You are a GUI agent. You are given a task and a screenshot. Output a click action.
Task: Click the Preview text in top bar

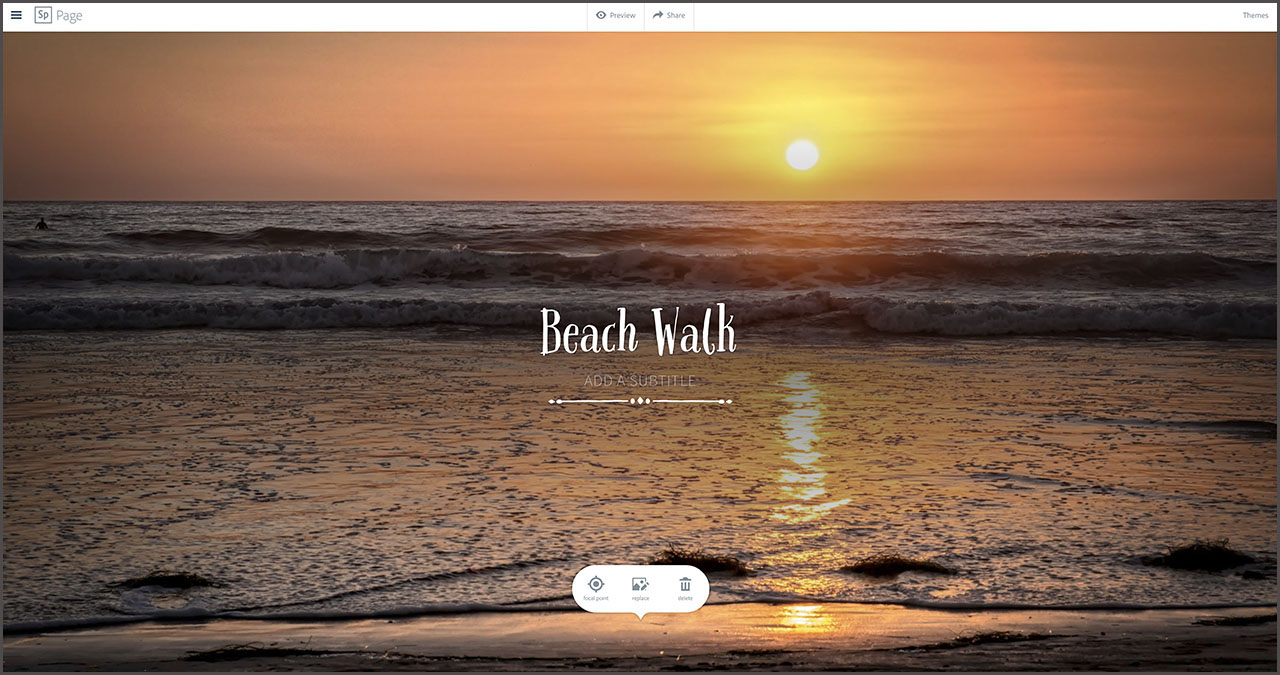tap(623, 16)
